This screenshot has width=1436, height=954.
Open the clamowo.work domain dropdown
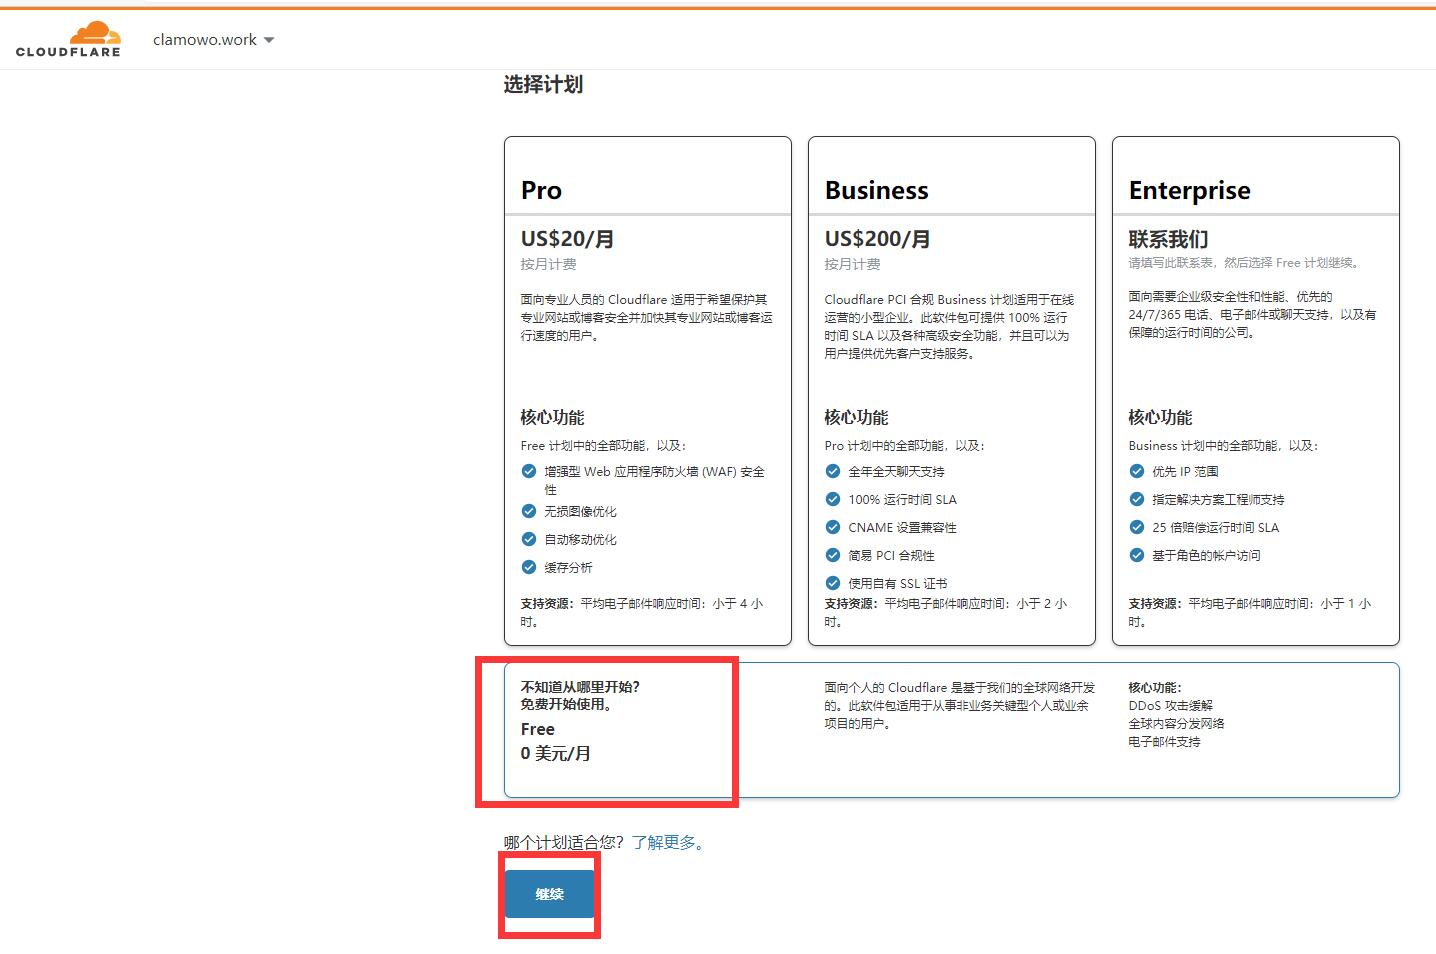213,40
